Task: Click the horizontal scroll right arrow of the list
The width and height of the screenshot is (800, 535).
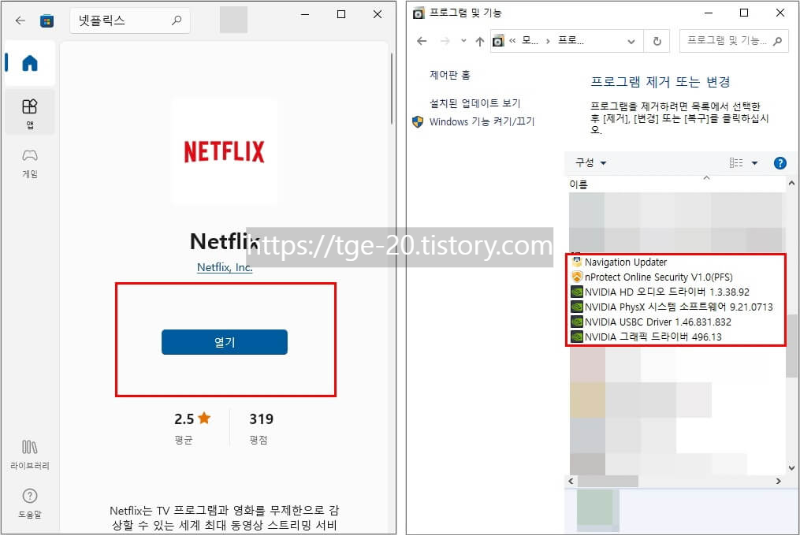Action: [779, 481]
